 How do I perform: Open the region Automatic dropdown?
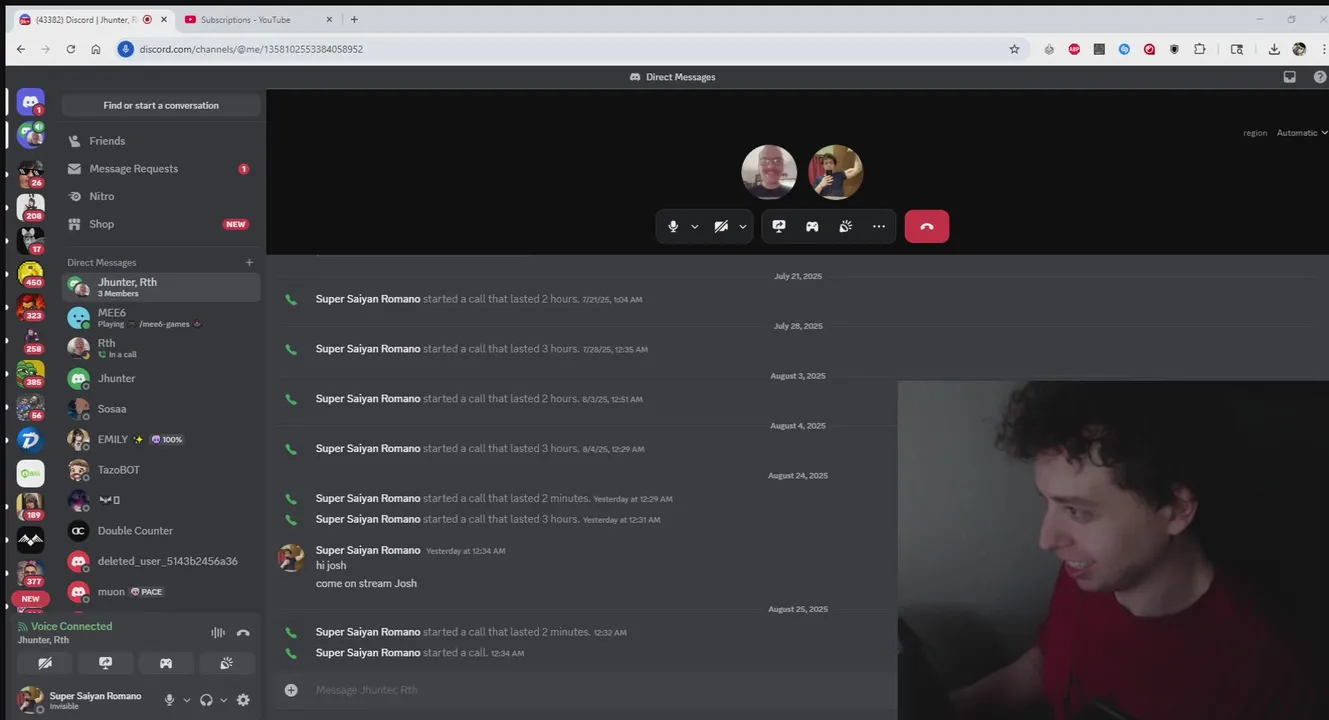[1301, 133]
